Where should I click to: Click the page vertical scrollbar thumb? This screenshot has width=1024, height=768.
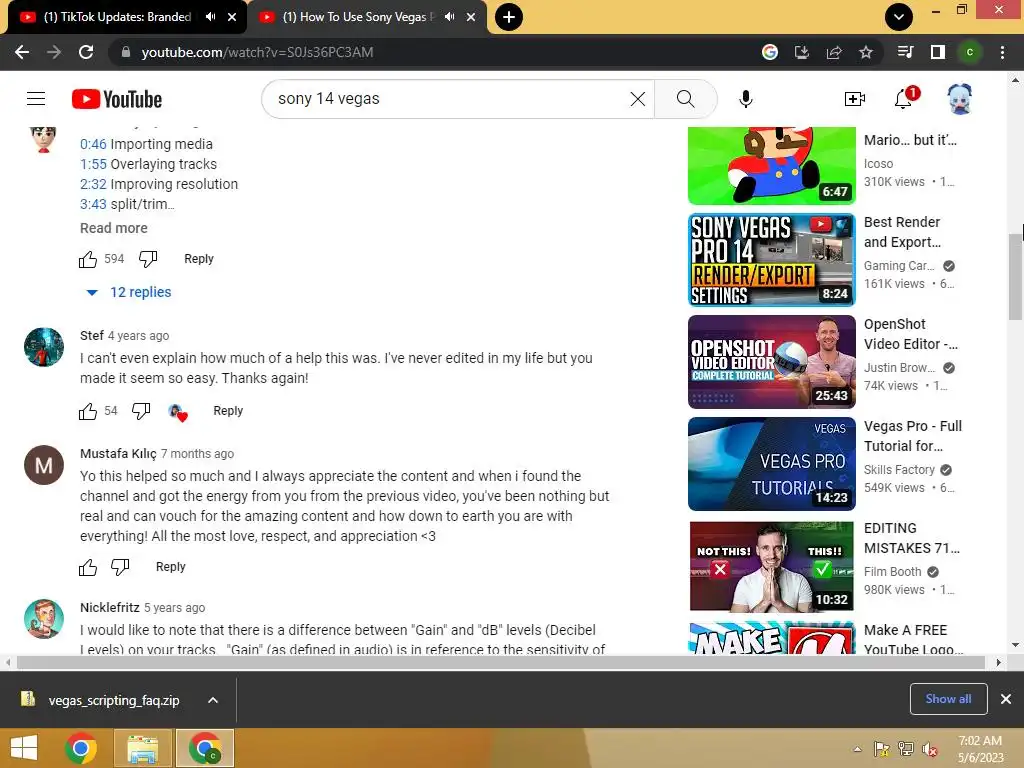pos(1016,278)
